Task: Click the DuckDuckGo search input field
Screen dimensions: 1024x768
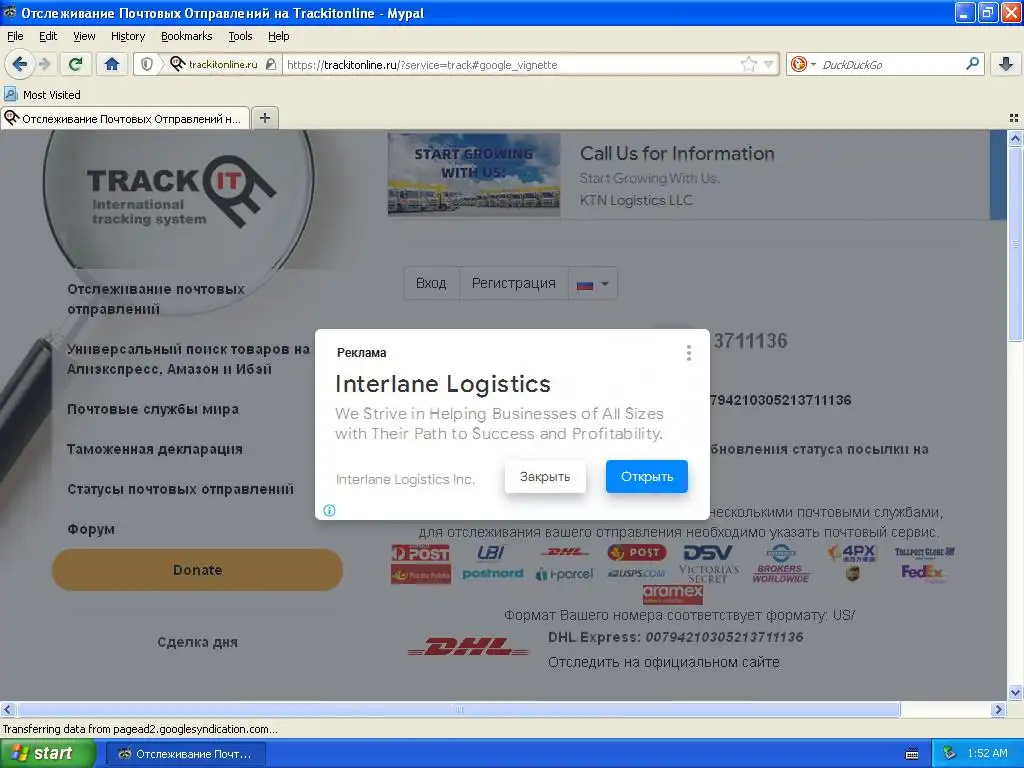Action: click(x=890, y=64)
